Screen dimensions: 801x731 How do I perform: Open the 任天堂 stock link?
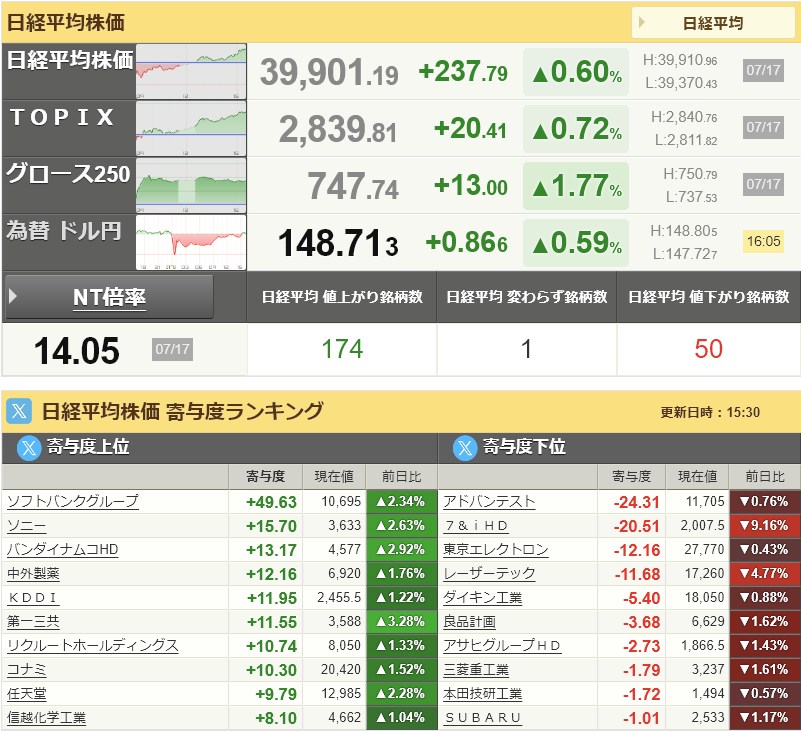(27, 693)
